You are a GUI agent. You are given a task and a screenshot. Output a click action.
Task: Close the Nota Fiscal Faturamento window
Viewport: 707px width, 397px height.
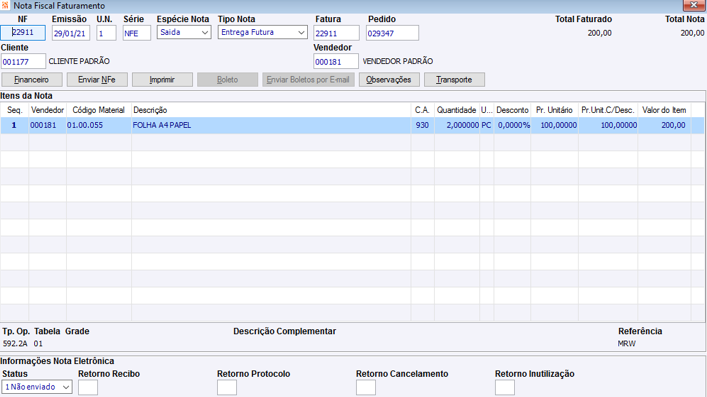pyautogui.click(x=694, y=5)
